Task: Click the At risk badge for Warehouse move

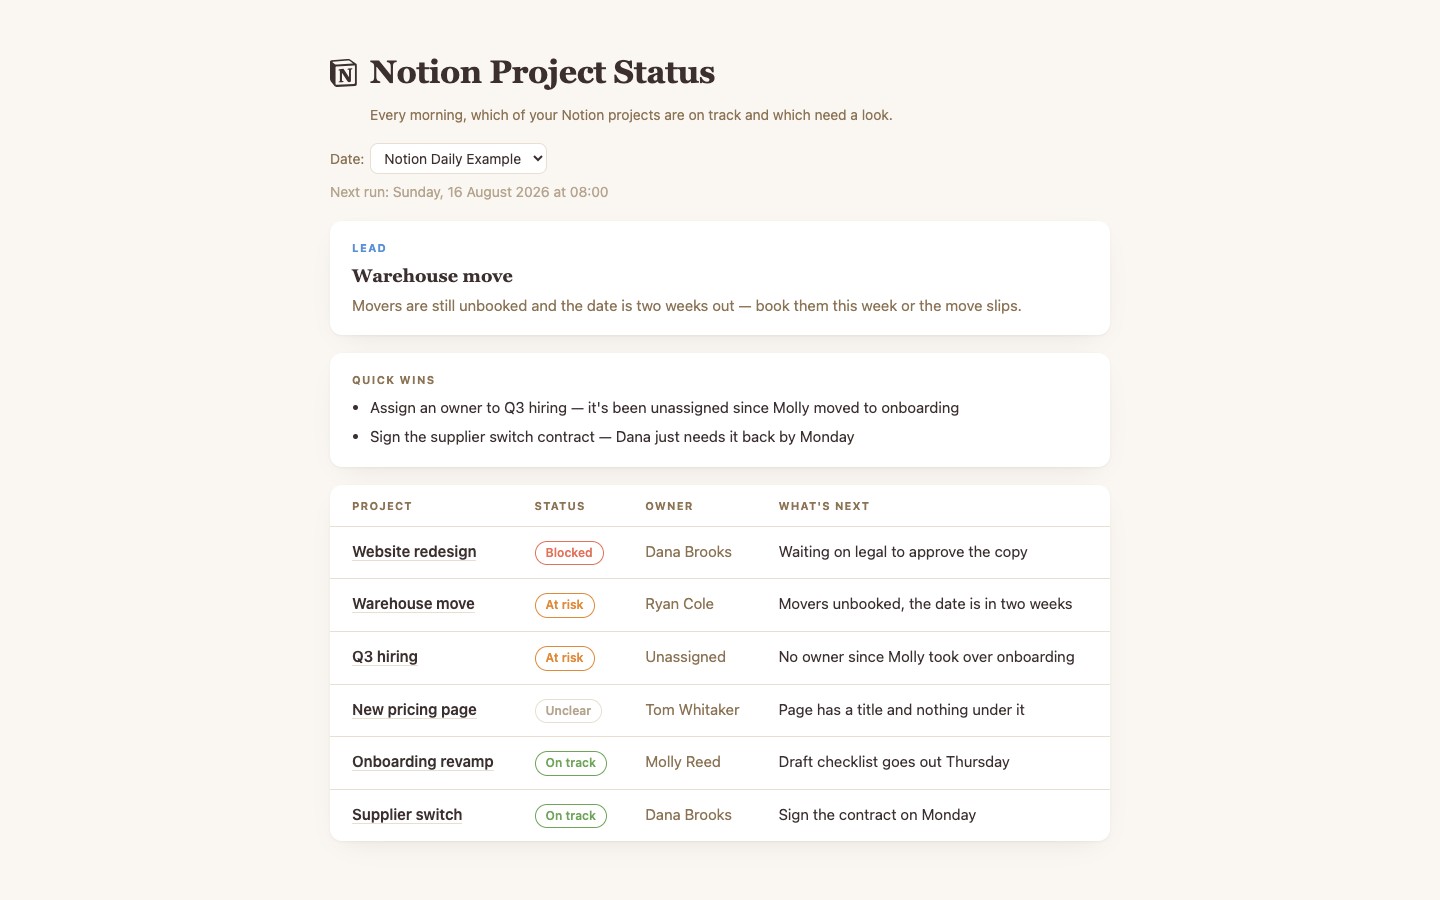Action: click(x=564, y=605)
